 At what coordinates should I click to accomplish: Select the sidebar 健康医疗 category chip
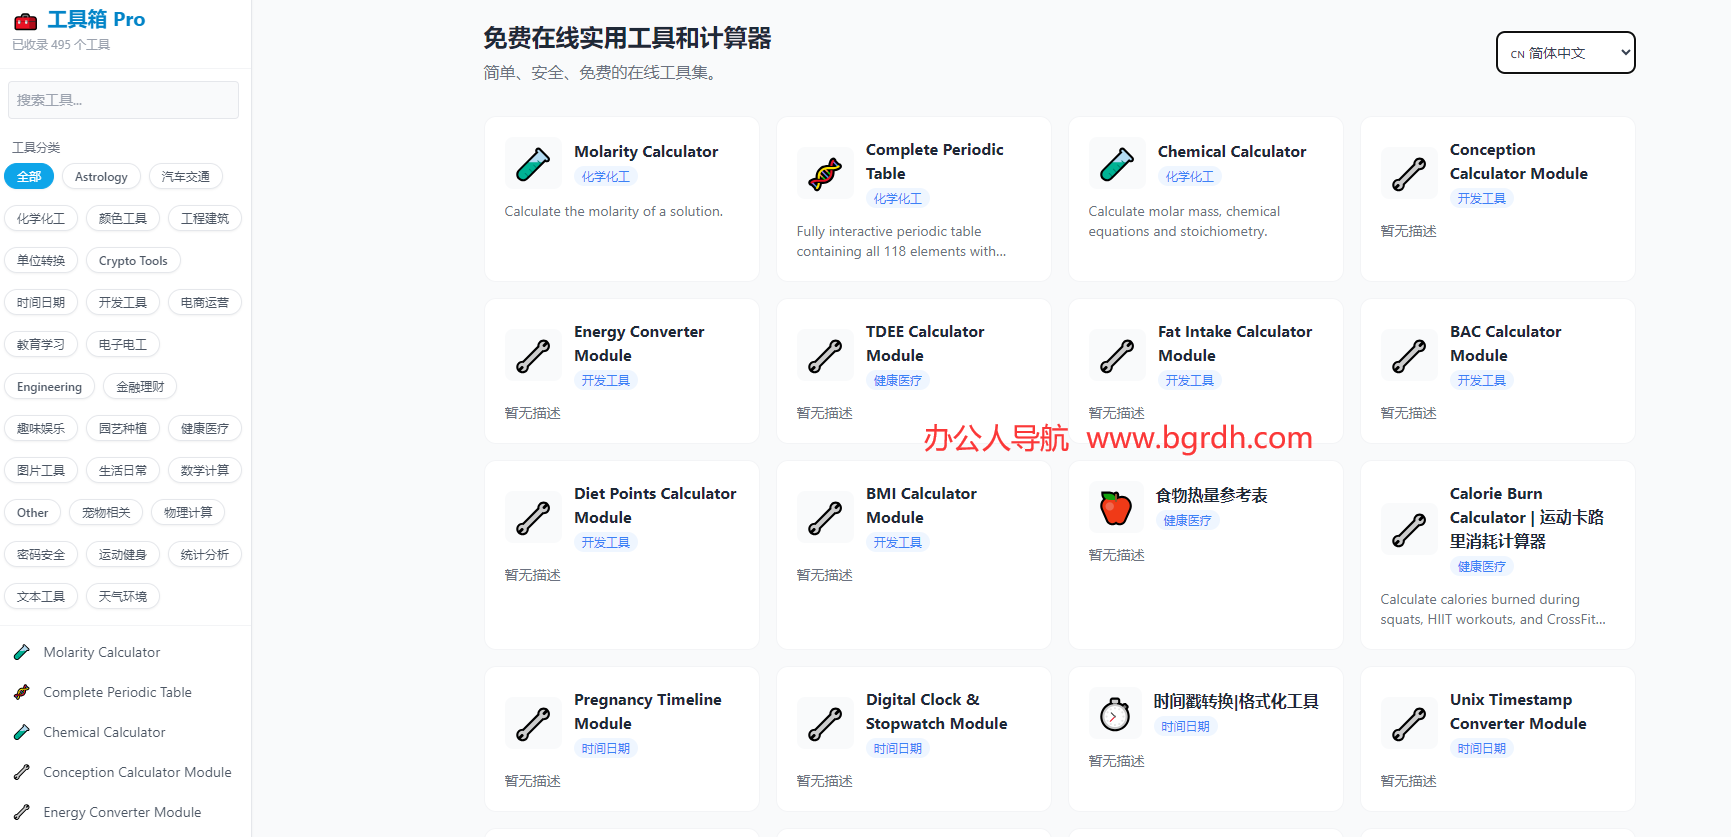(x=205, y=429)
